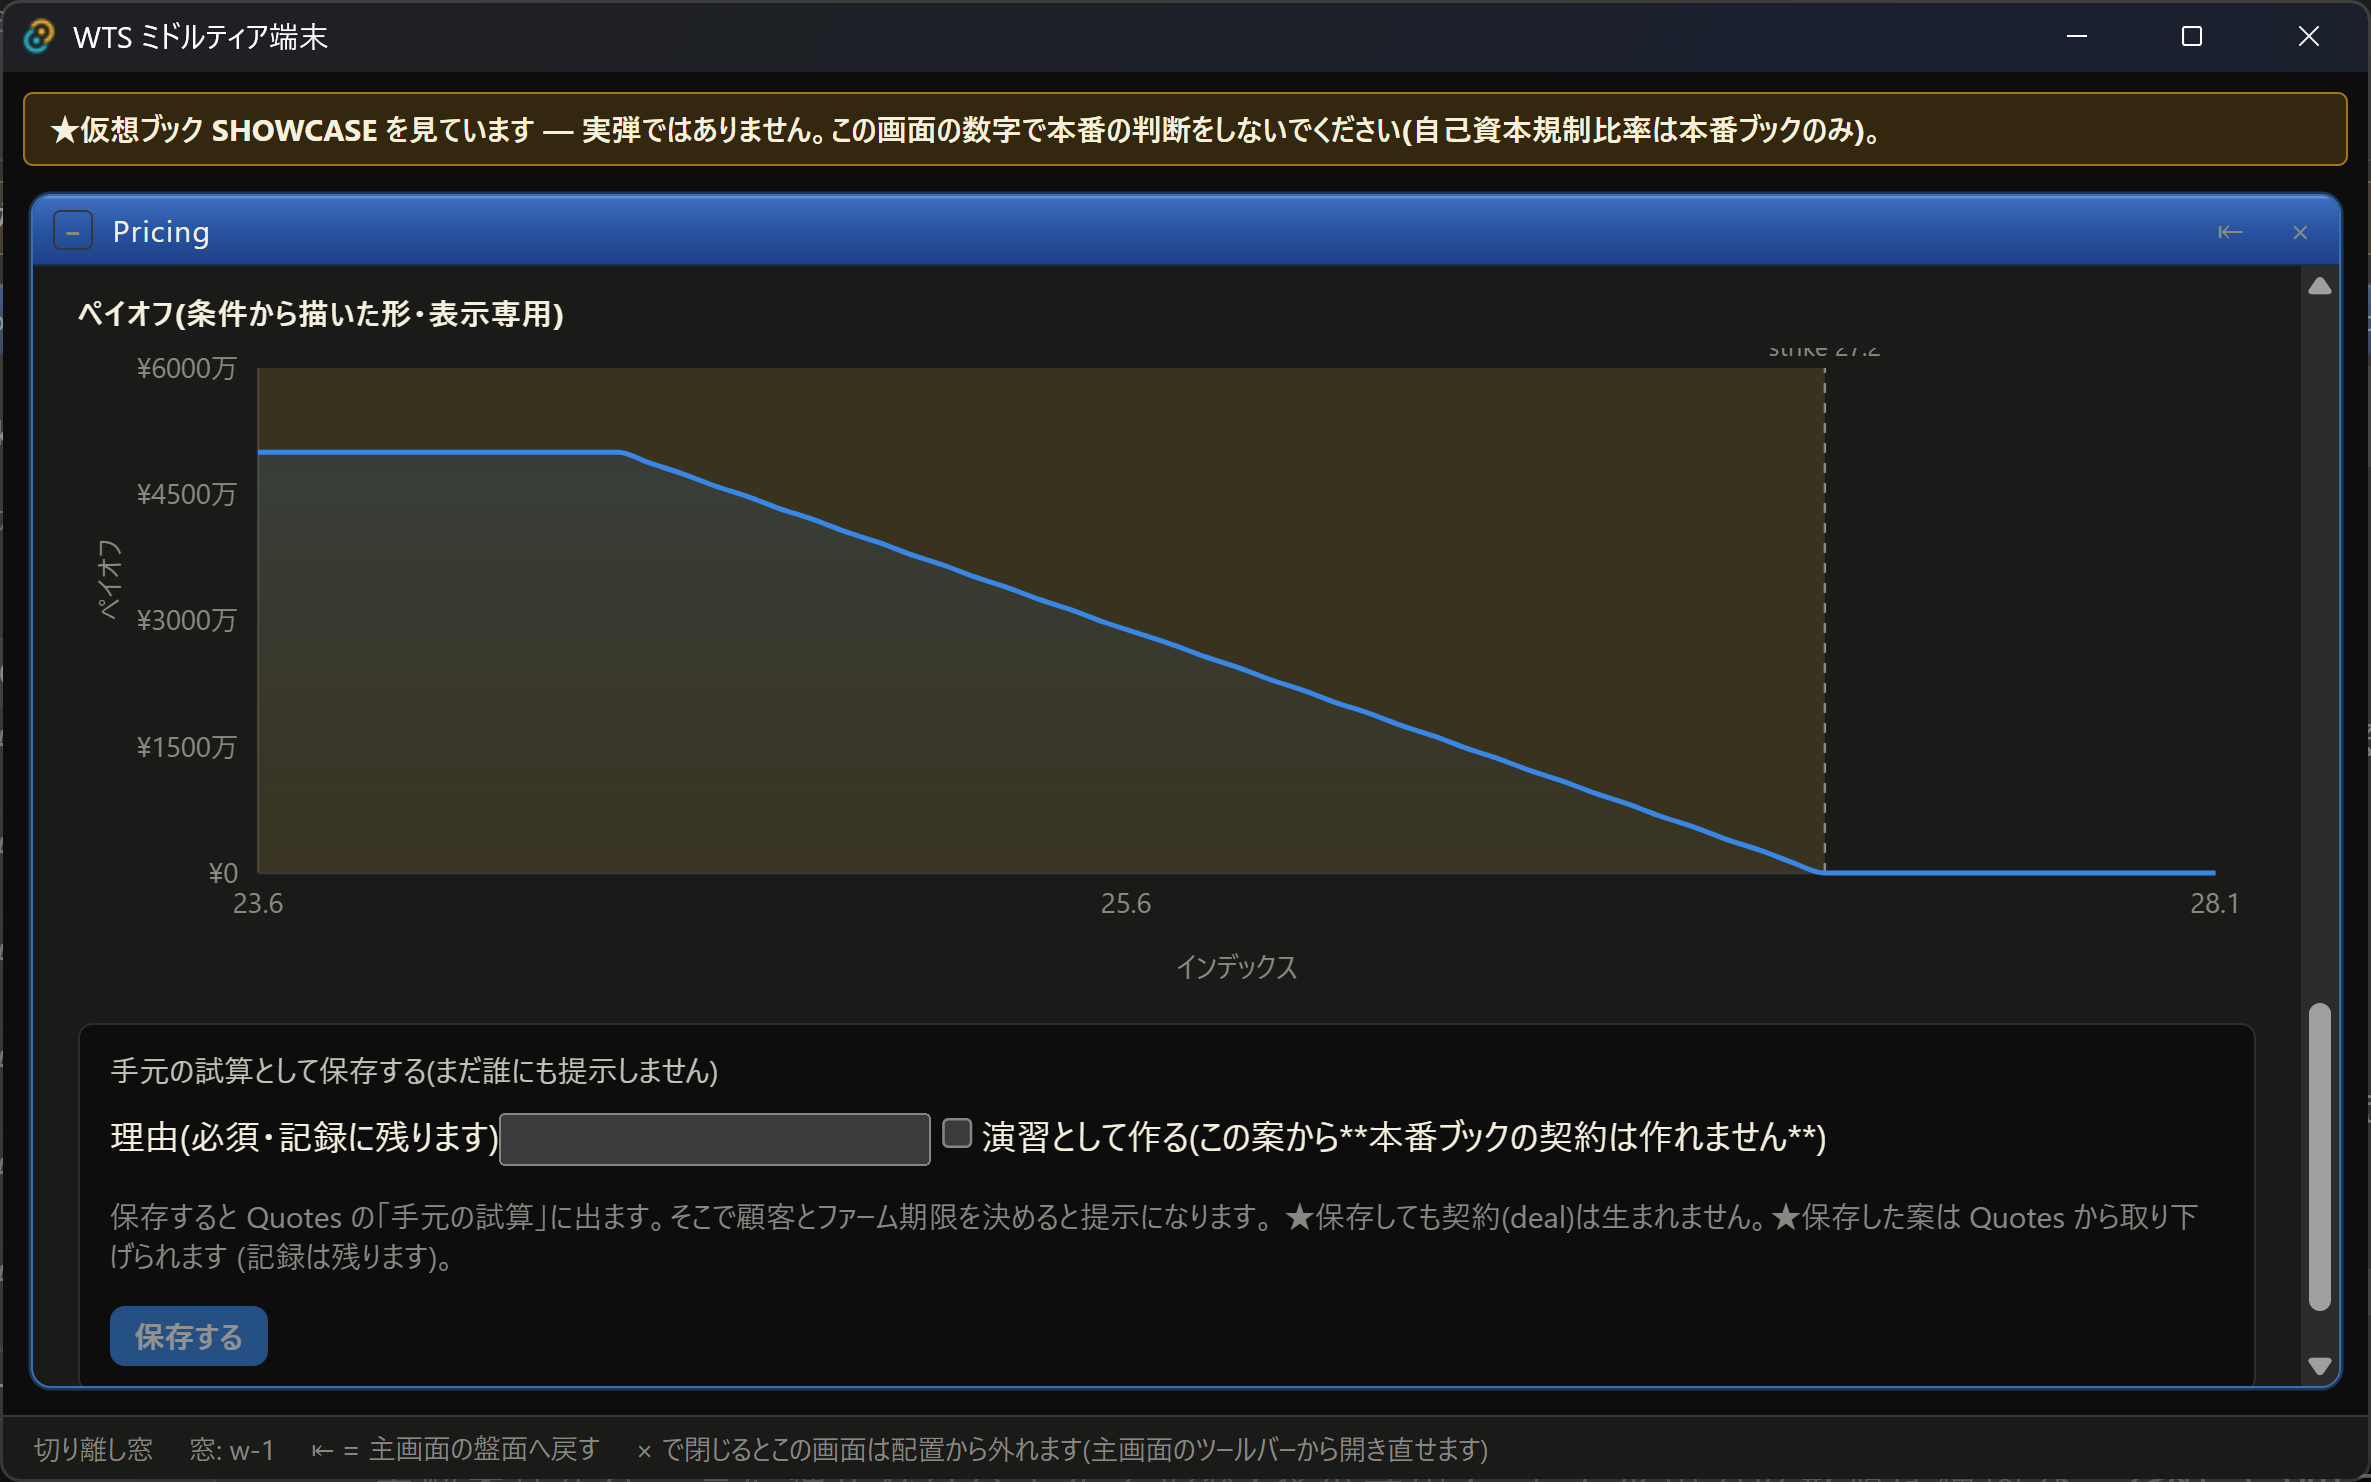
Task: Click the WTS app logo icon
Action: [x=39, y=37]
